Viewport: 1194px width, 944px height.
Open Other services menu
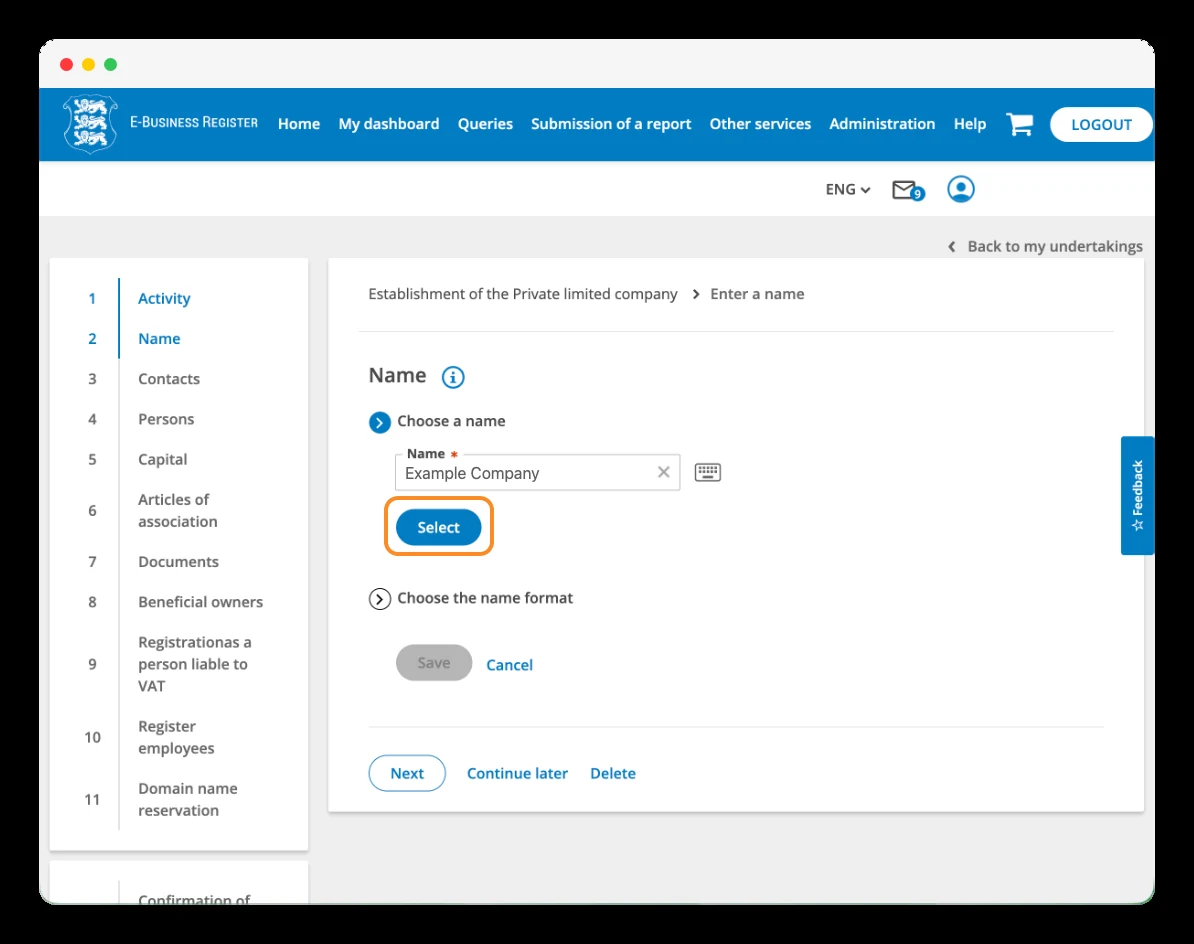click(x=760, y=124)
